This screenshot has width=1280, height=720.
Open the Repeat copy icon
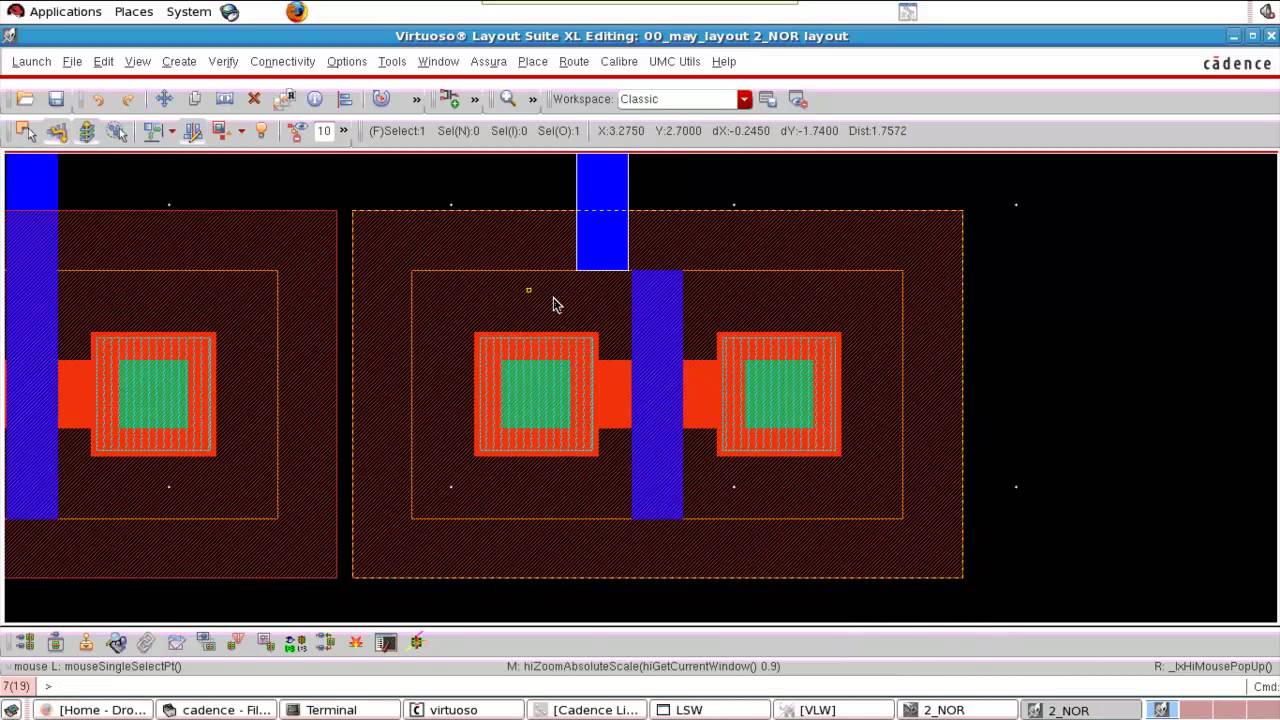point(285,99)
